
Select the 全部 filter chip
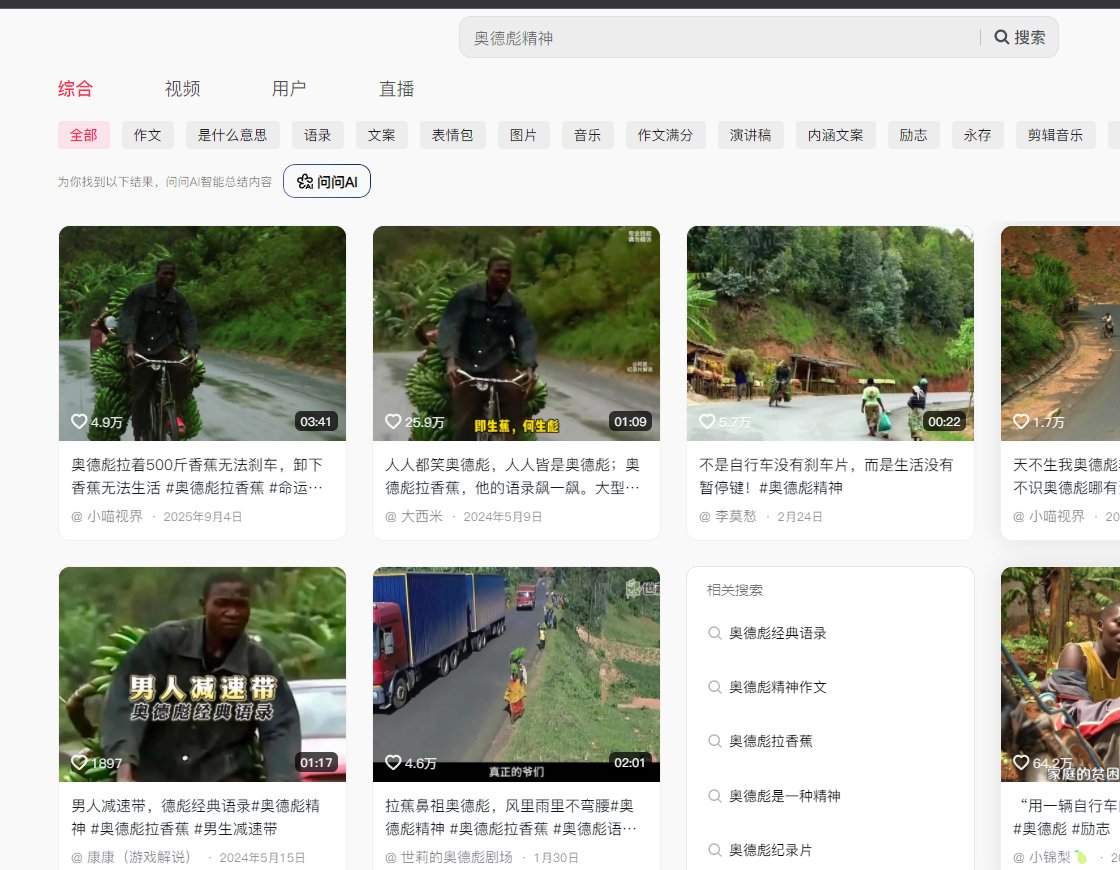(x=84, y=135)
